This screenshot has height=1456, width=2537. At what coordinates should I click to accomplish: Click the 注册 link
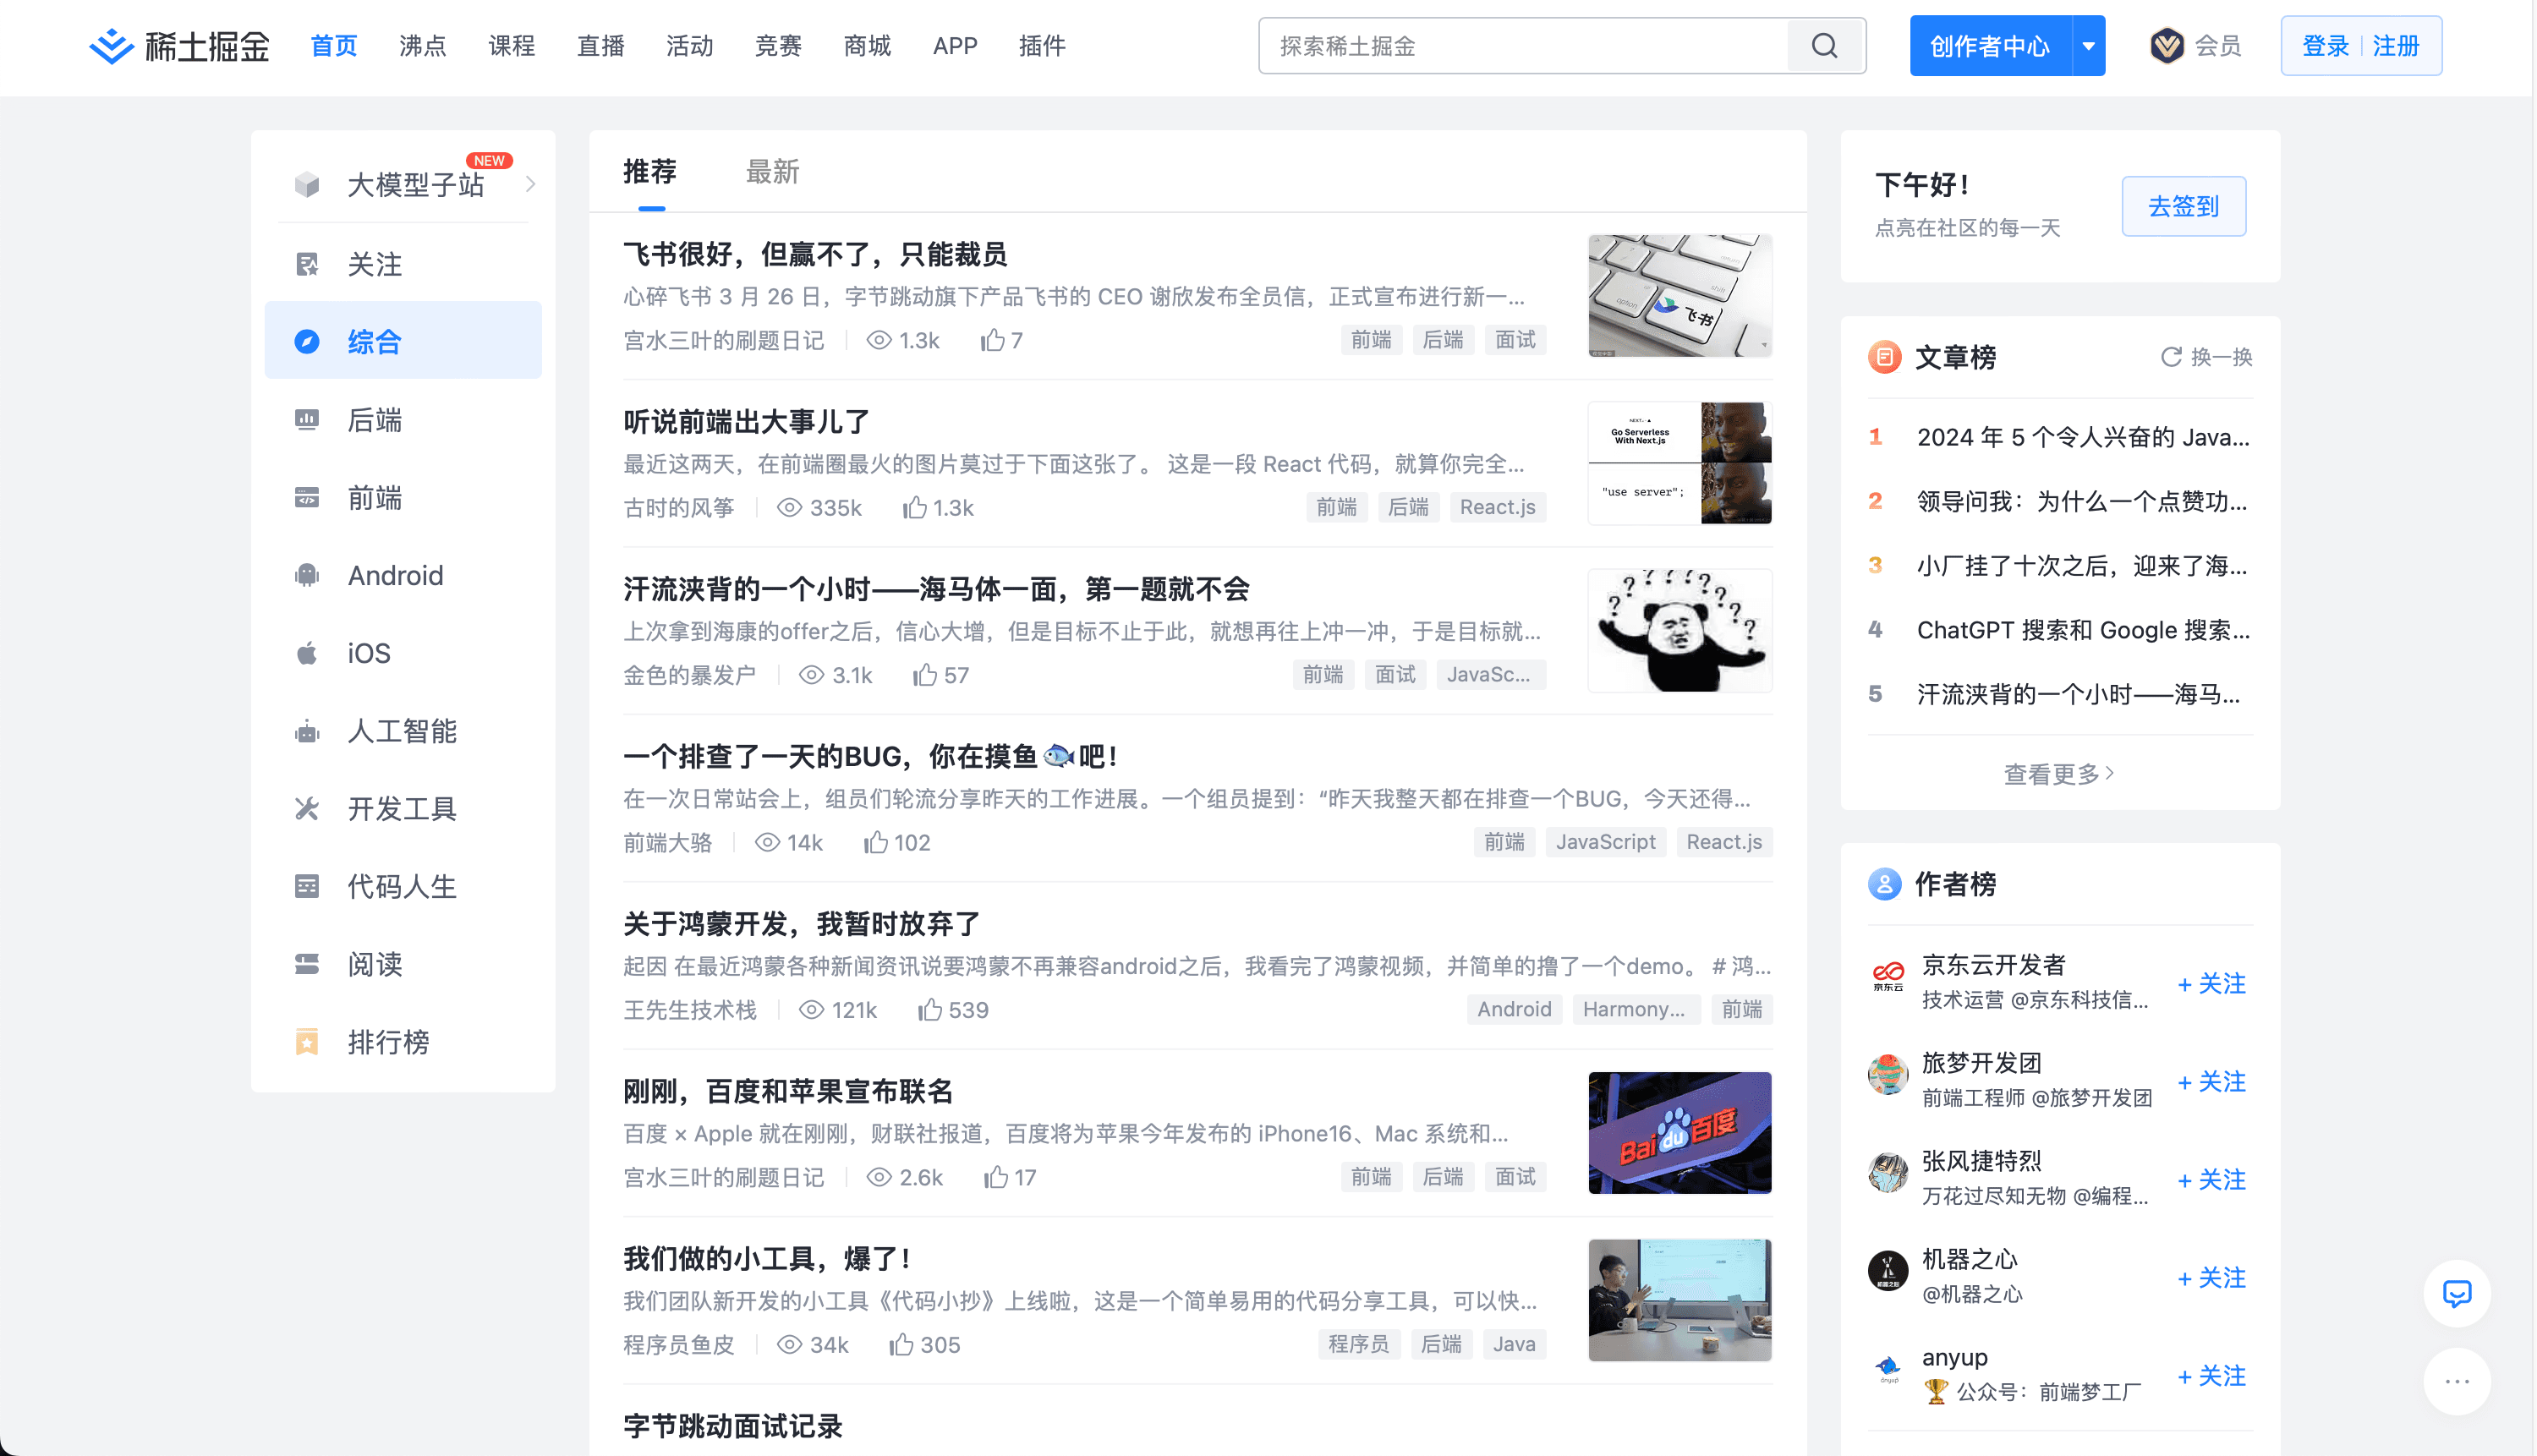tap(2396, 46)
